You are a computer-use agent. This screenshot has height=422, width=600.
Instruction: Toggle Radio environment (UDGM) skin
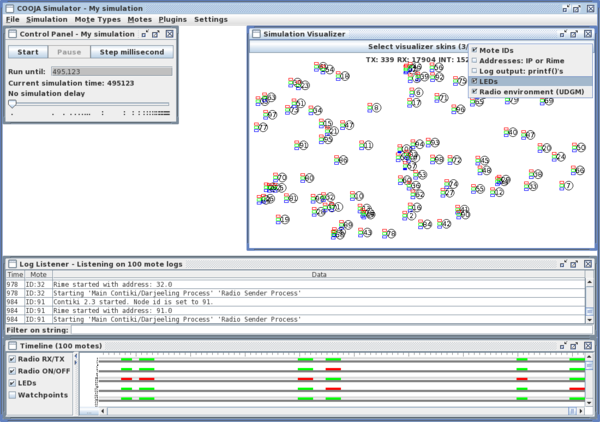[x=530, y=91]
